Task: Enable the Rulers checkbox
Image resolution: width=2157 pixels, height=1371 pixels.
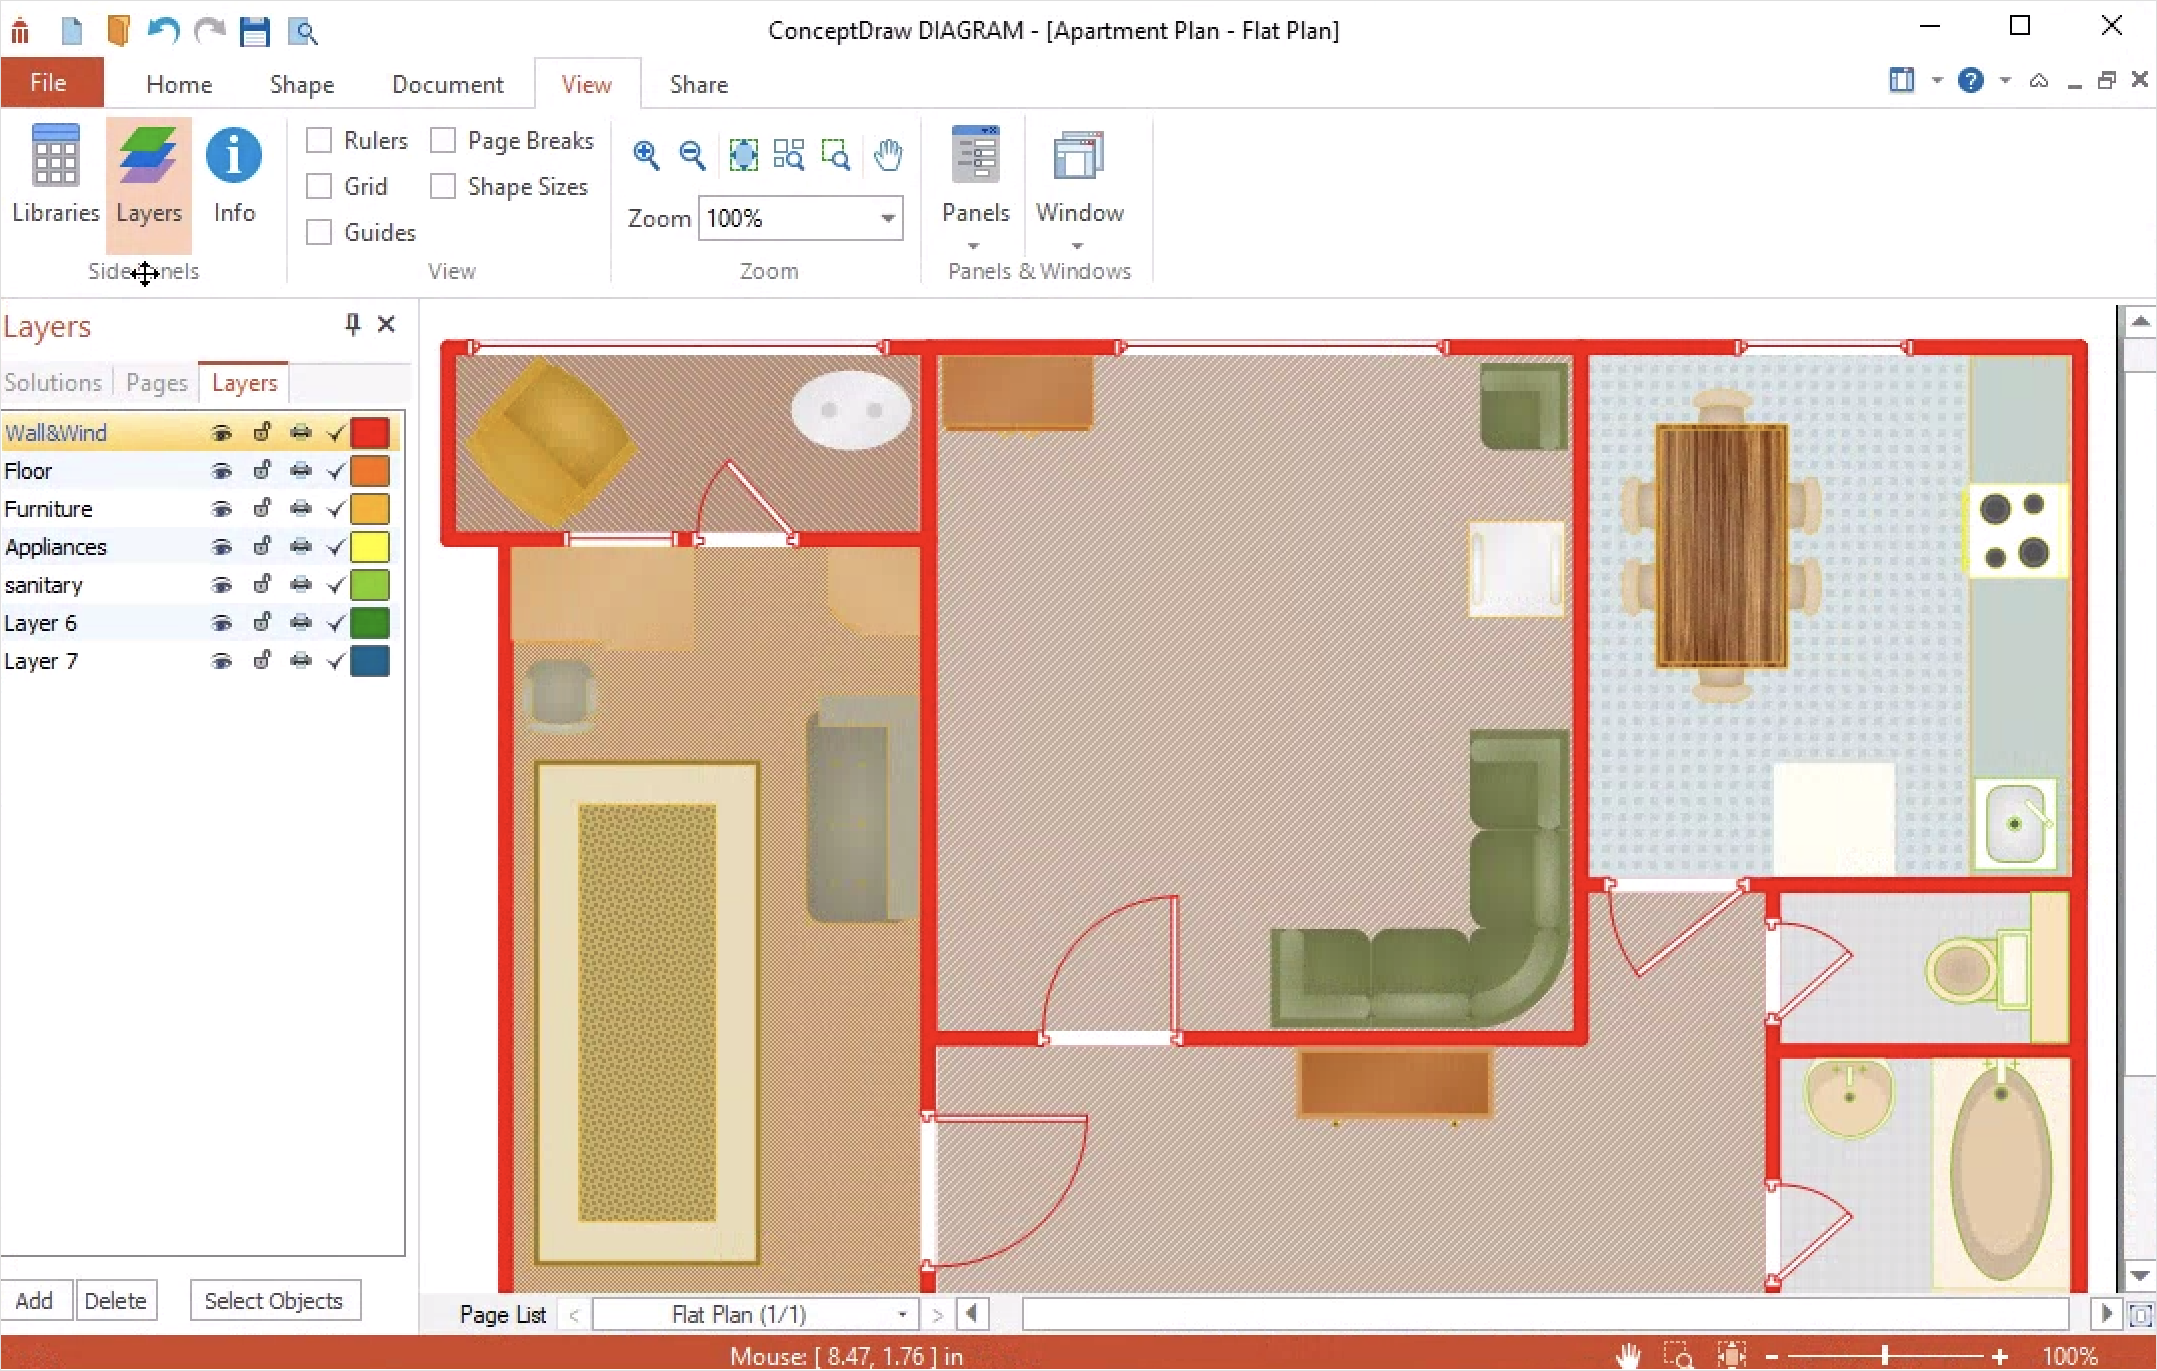Action: point(319,141)
